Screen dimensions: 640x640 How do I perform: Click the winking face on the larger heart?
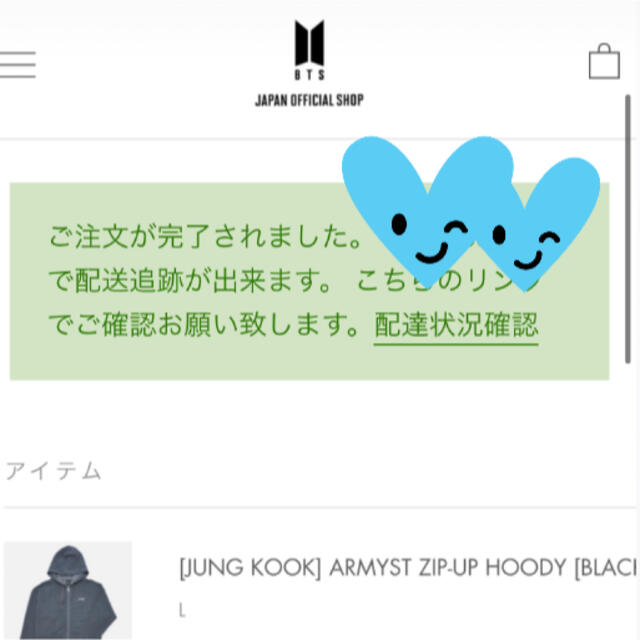point(429,239)
